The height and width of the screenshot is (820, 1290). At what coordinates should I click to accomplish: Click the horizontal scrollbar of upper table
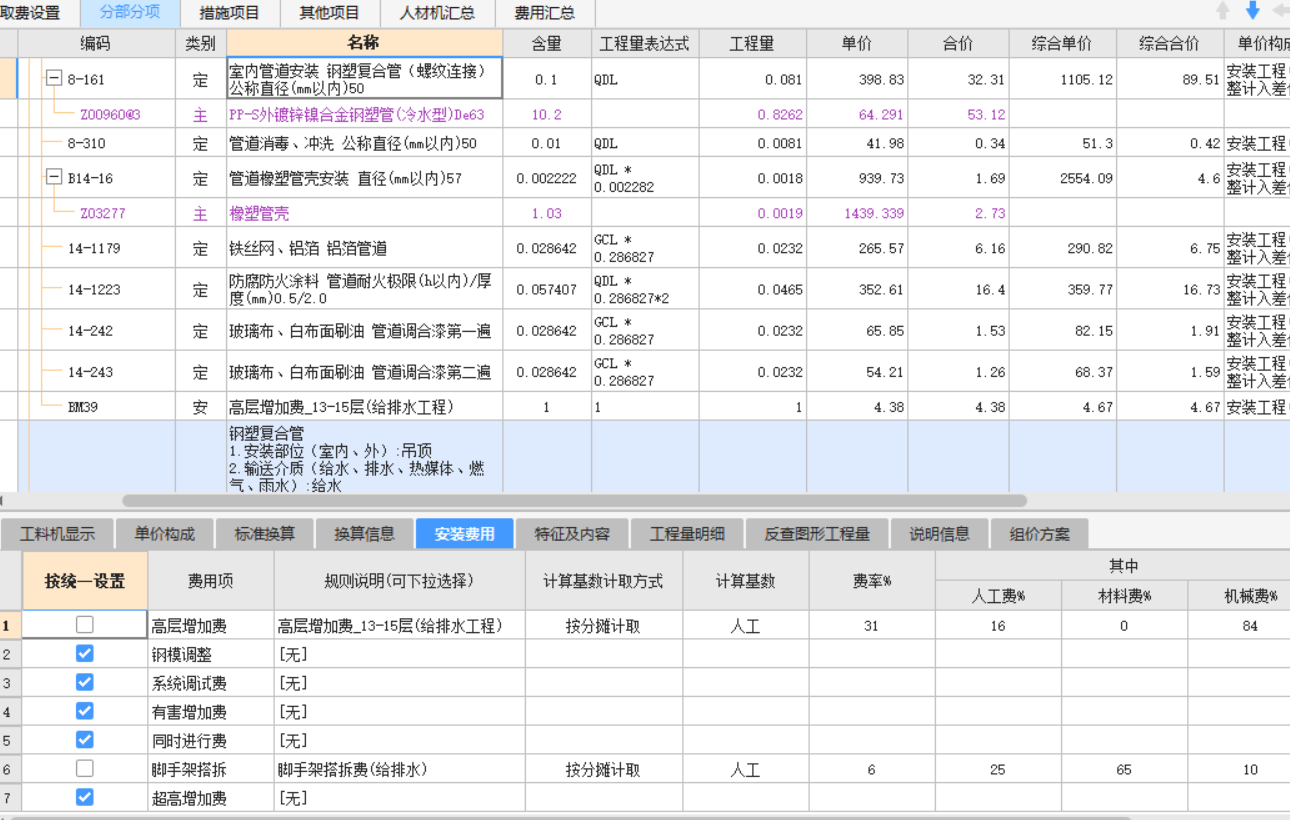pyautogui.click(x=574, y=500)
